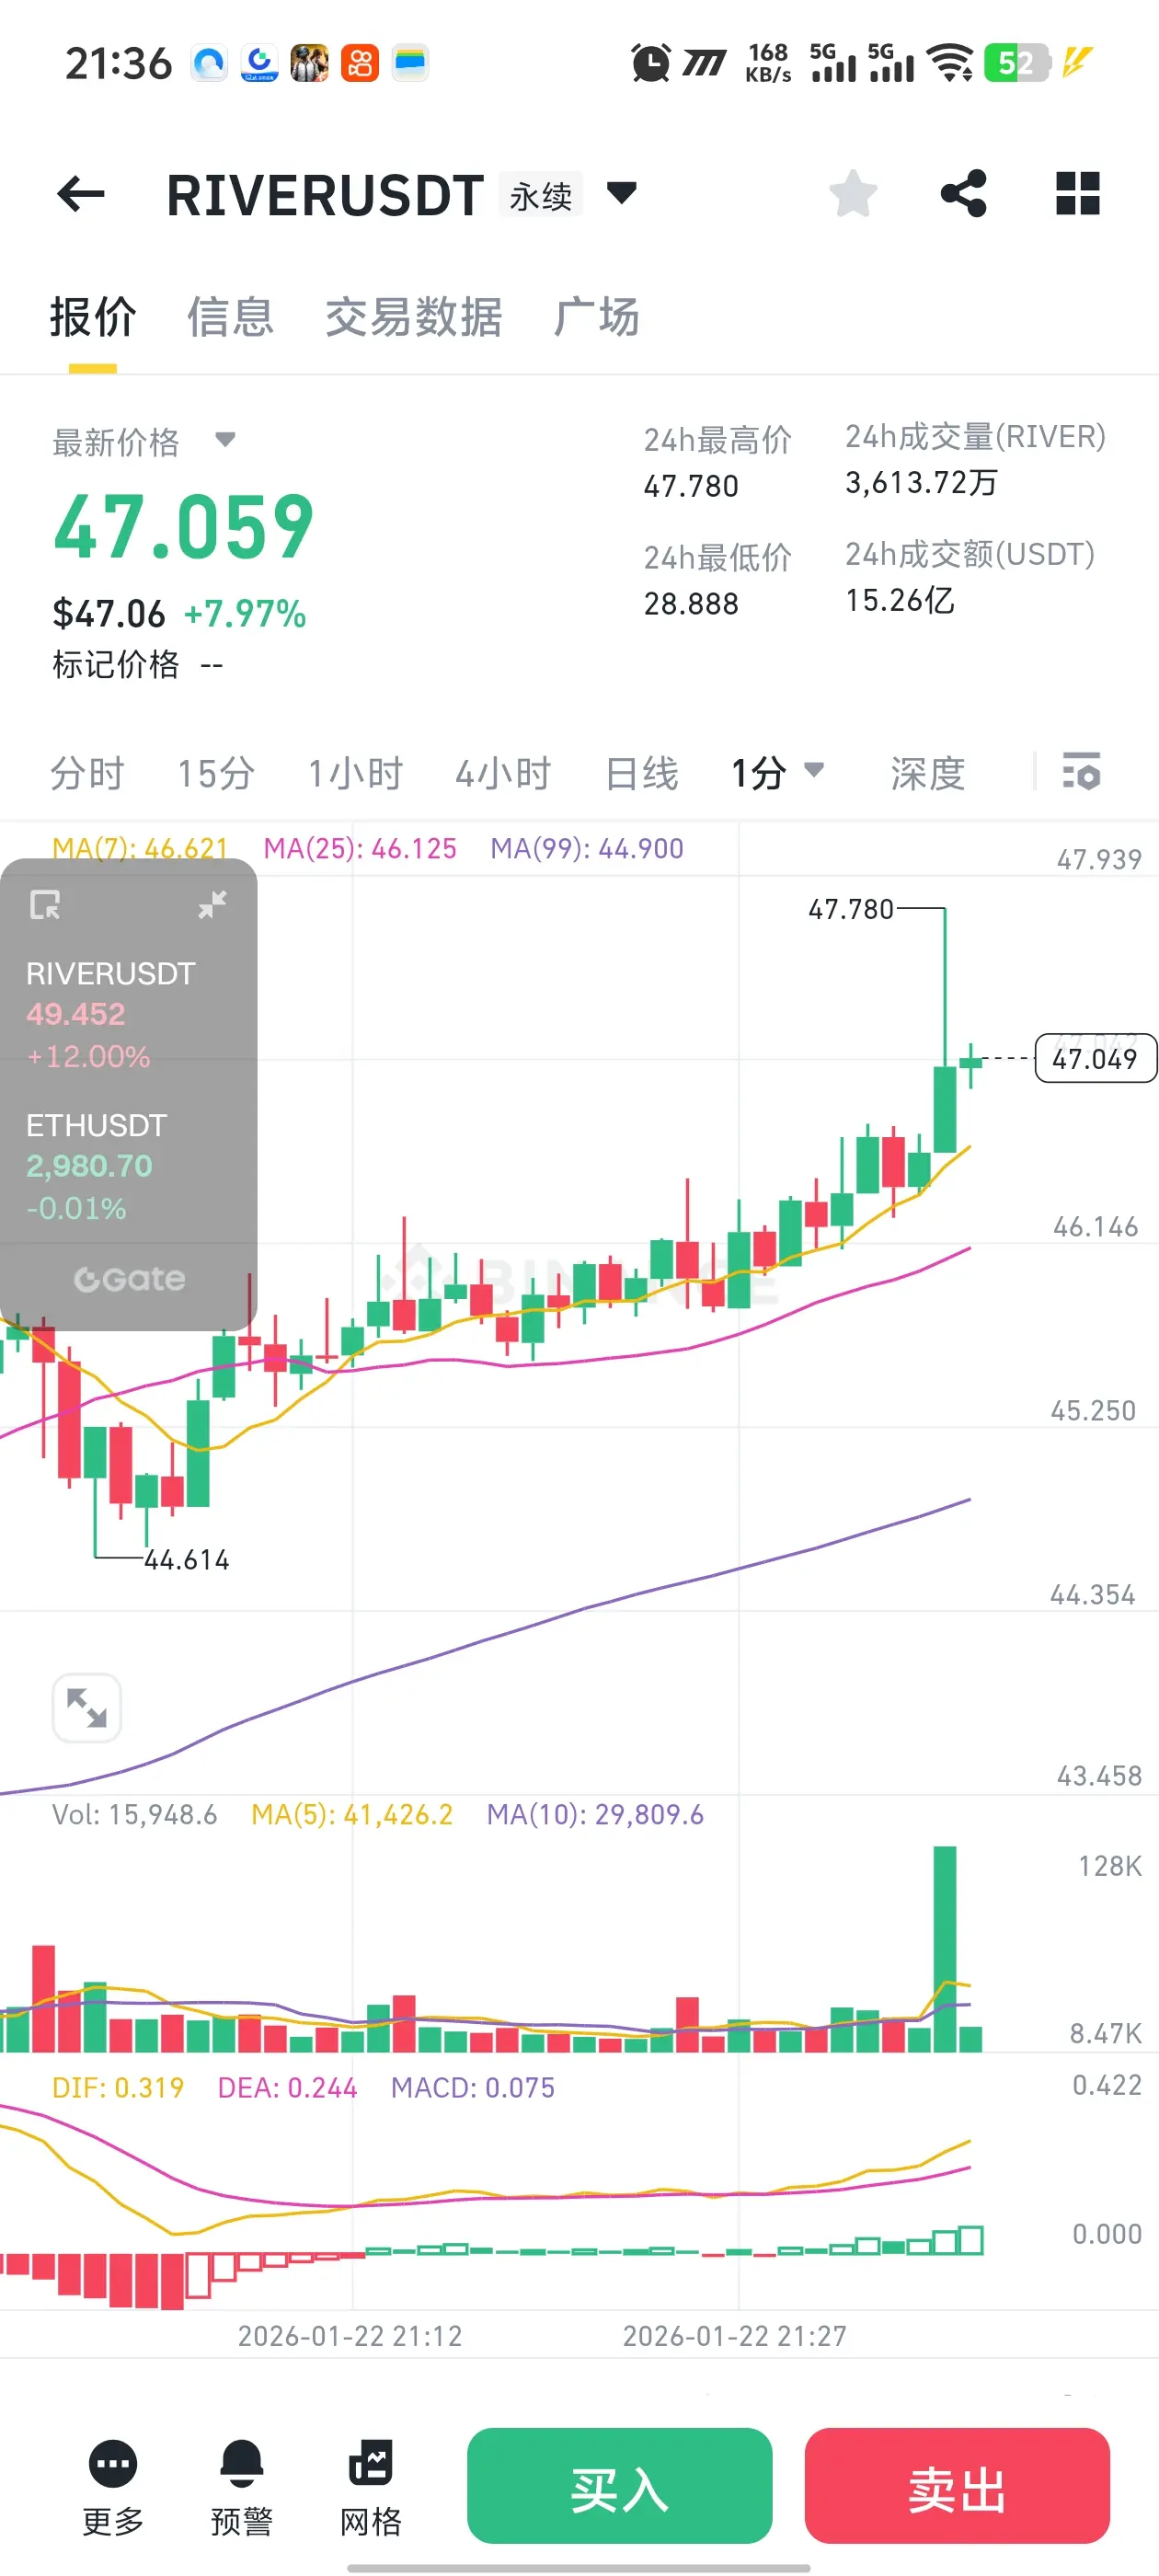Tap the MA(10): 29,809.6 volume label
Image resolution: width=1159 pixels, height=2576 pixels.
595,1814
